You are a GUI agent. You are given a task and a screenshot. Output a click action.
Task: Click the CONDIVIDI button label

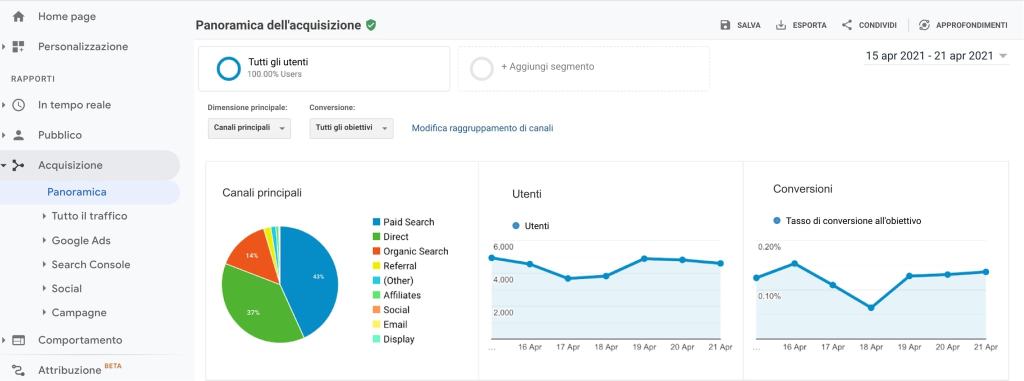[878, 25]
